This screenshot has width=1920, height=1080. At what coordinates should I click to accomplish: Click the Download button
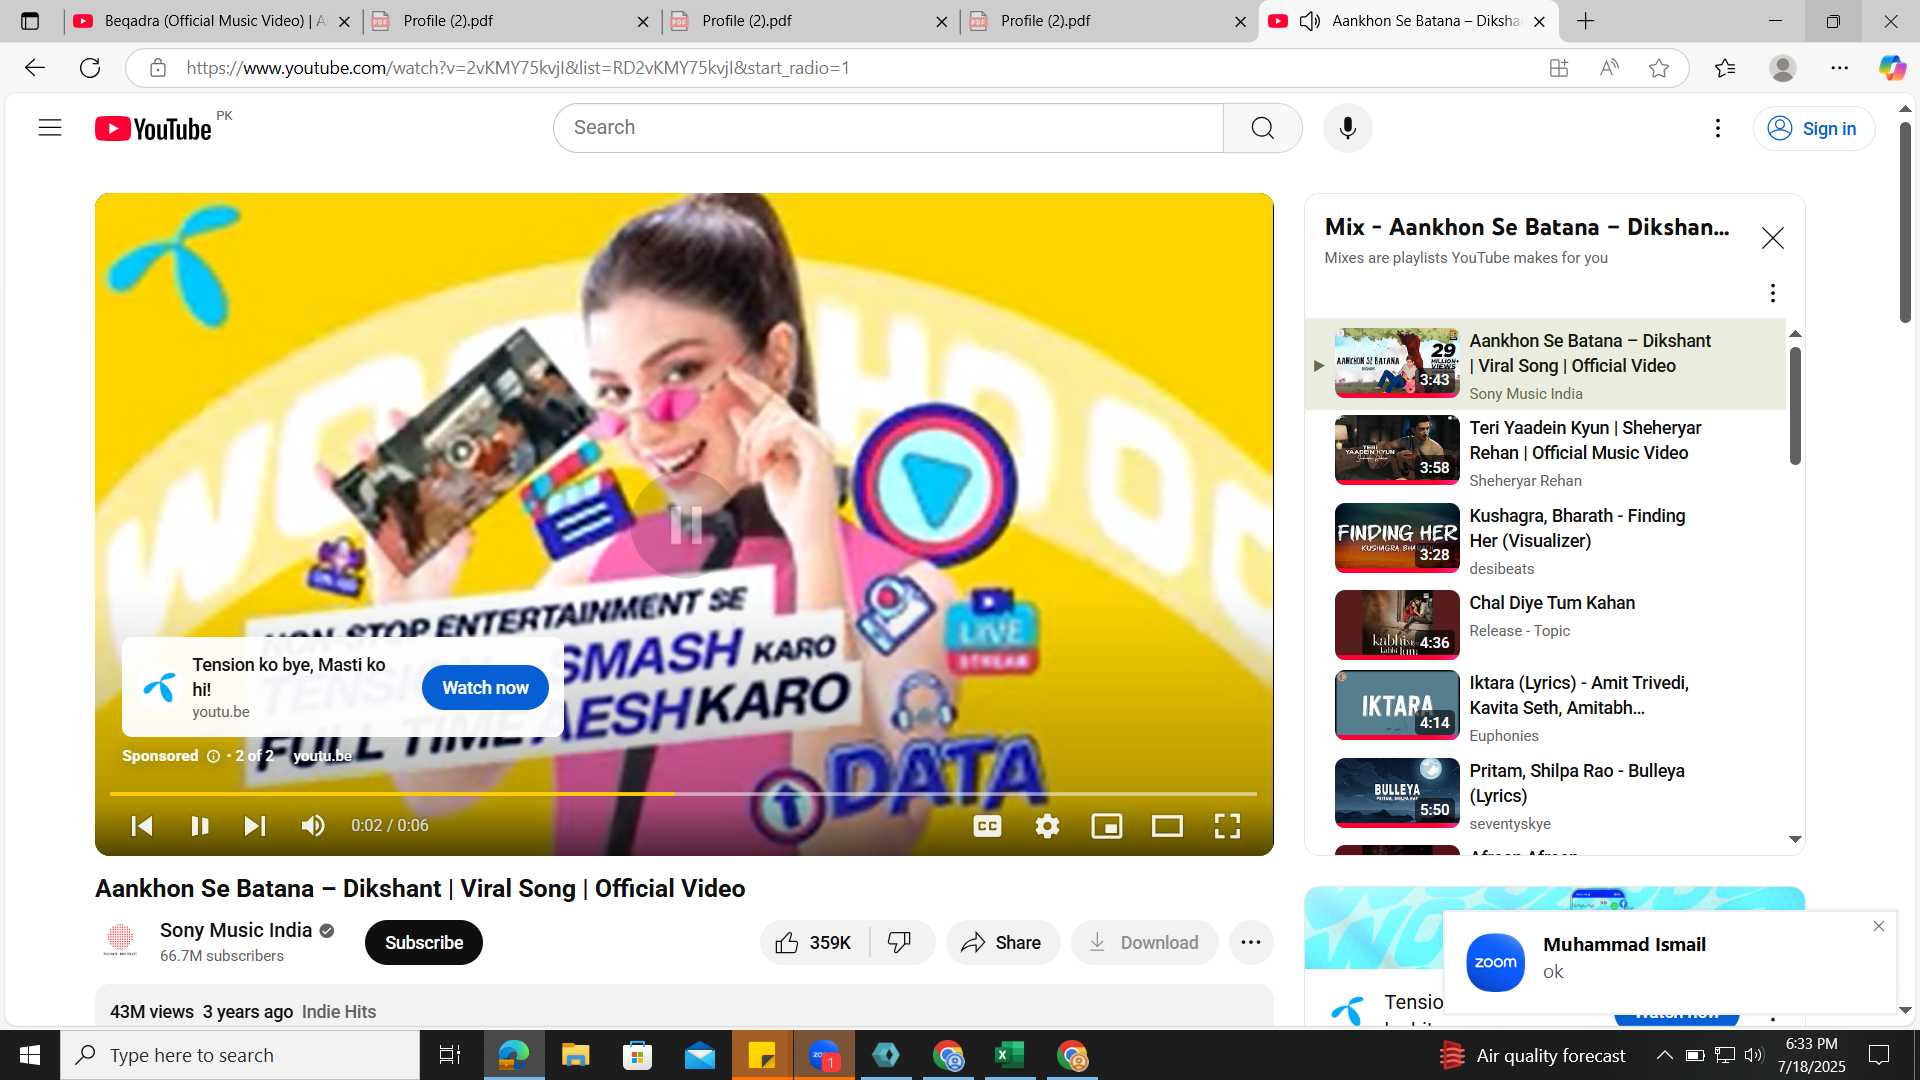(x=1144, y=943)
